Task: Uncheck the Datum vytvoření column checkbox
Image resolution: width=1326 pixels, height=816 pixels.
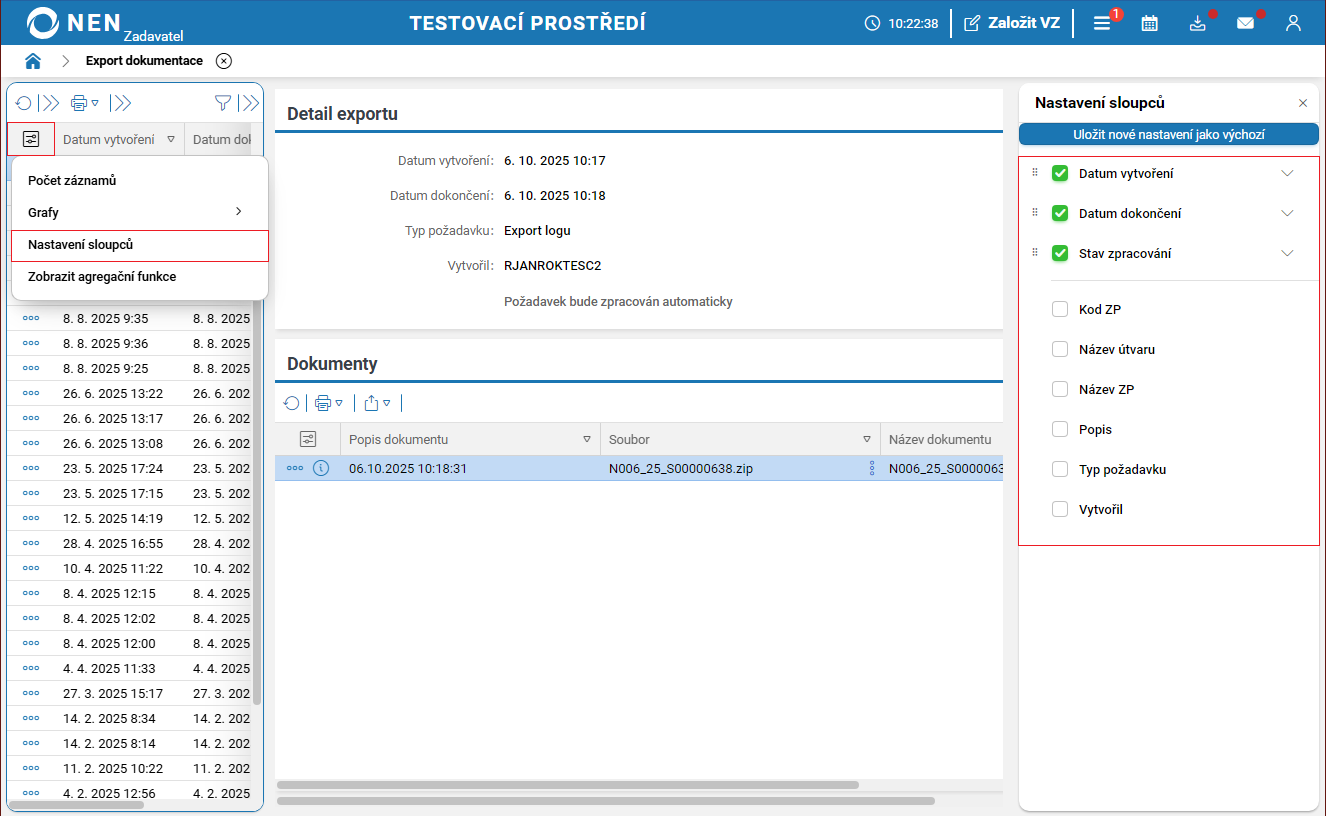Action: click(x=1060, y=174)
